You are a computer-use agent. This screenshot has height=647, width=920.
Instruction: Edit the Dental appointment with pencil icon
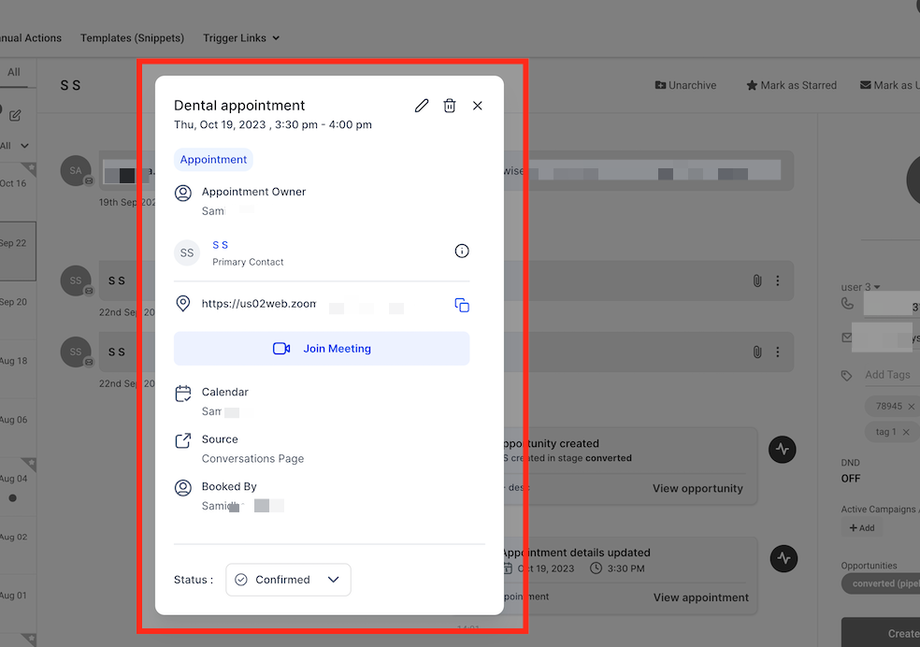421,106
